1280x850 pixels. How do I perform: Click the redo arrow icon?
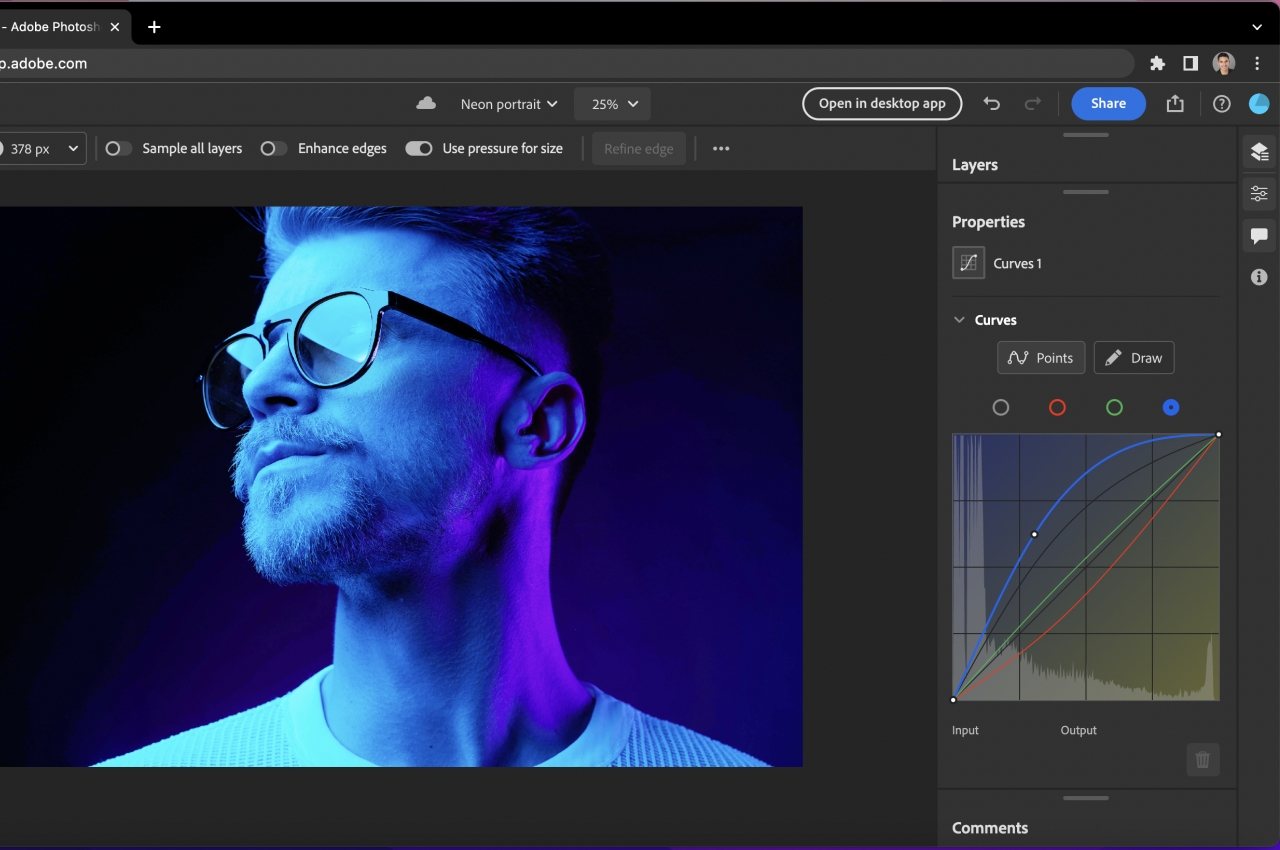point(1033,104)
